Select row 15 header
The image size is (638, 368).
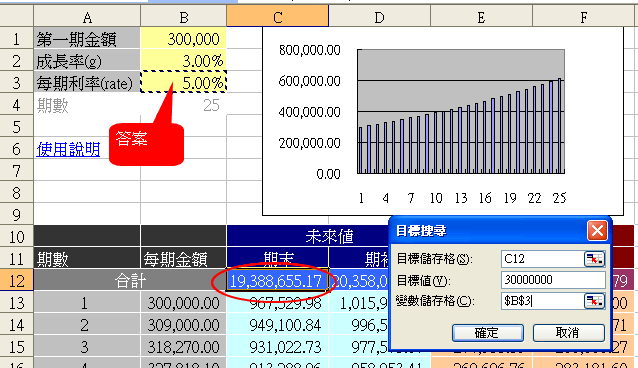coord(16,347)
